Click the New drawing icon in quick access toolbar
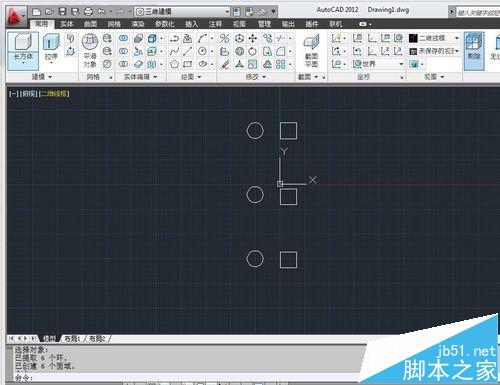Viewport: 500px width, 385px height. click(x=36, y=12)
